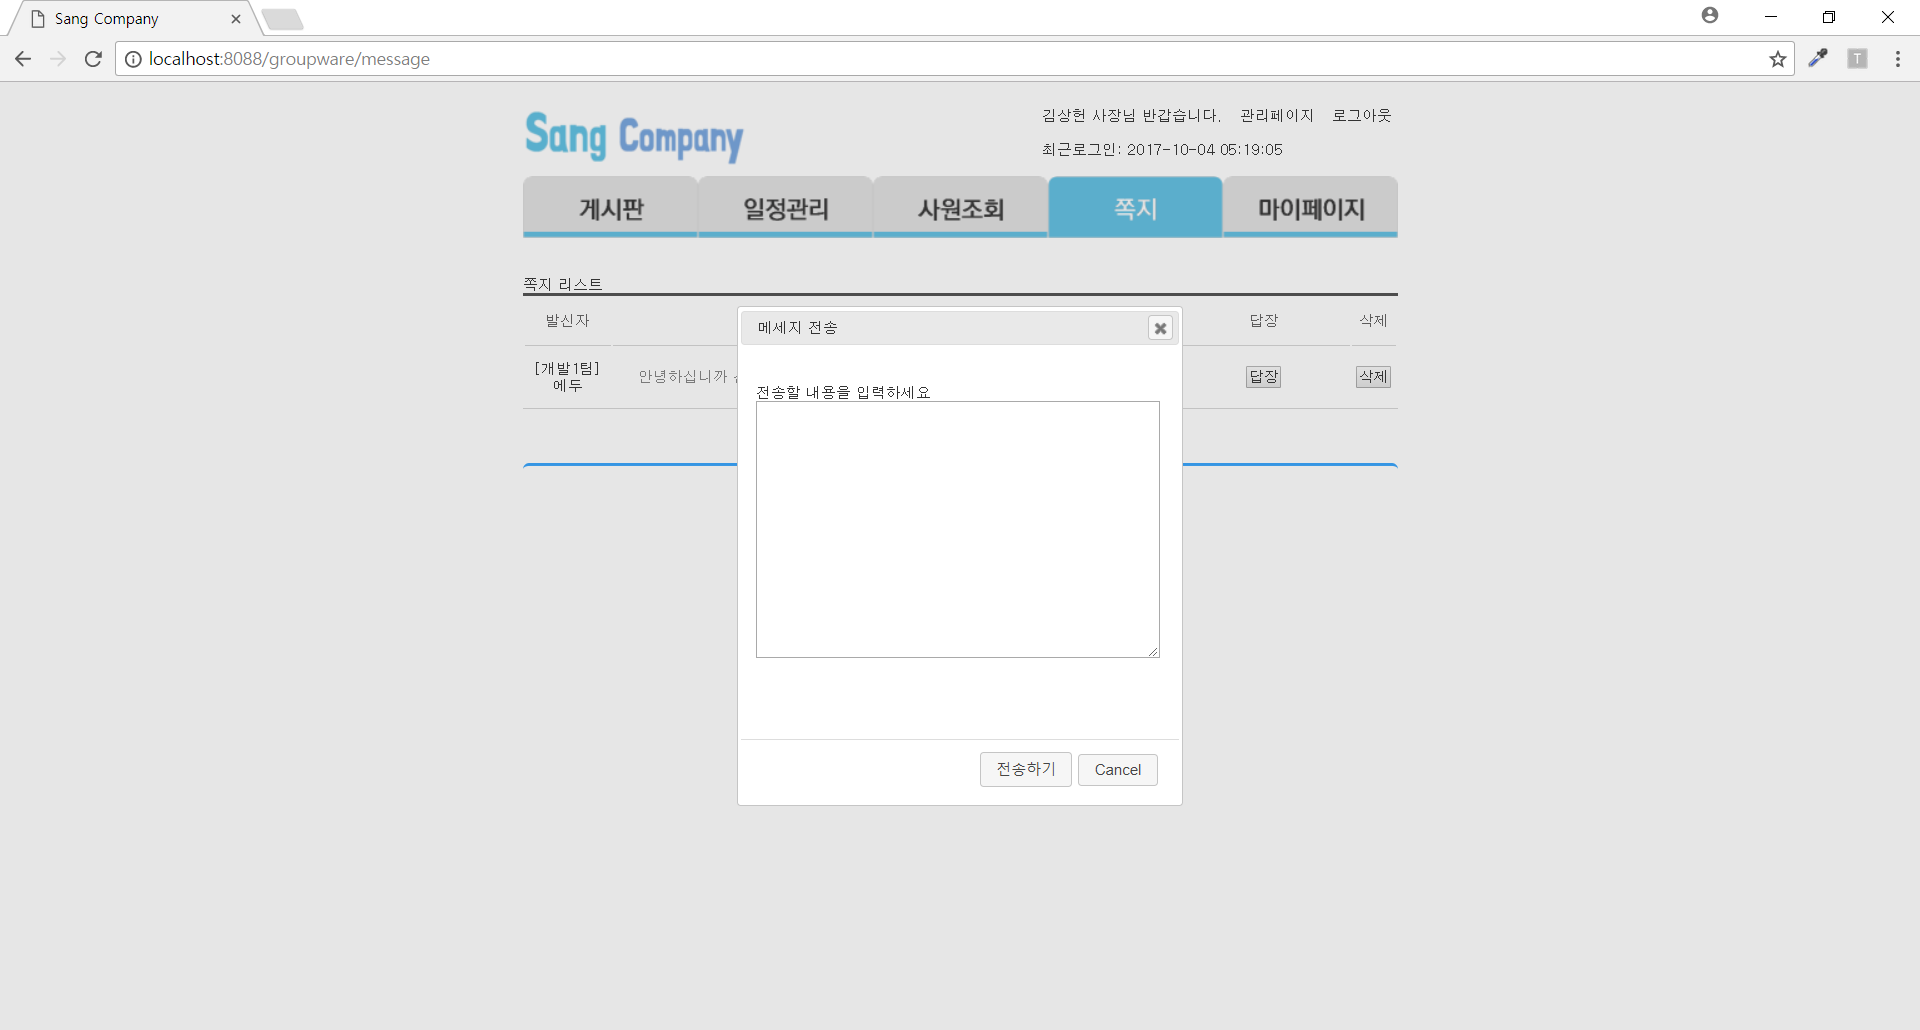Go back using browser back arrow
This screenshot has height=1030, width=1920.
click(23, 59)
